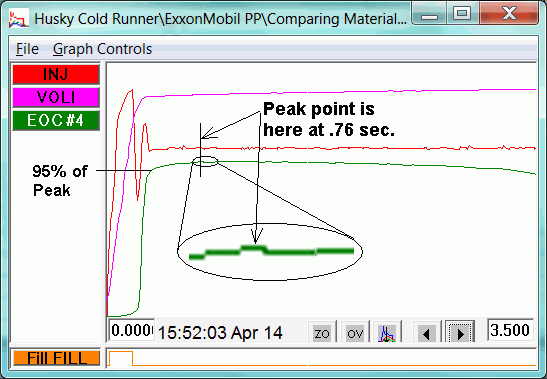The image size is (547, 379).
Task: Click the 0.000 start time field
Action: (x=132, y=329)
